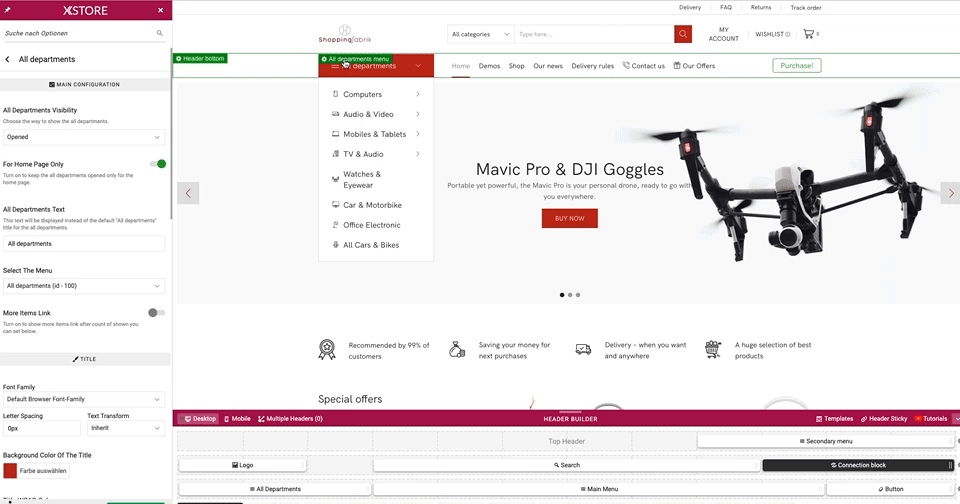Viewport: 960px width, 504px height.
Task: Open the Font Family dropdown
Action: [x=84, y=399]
